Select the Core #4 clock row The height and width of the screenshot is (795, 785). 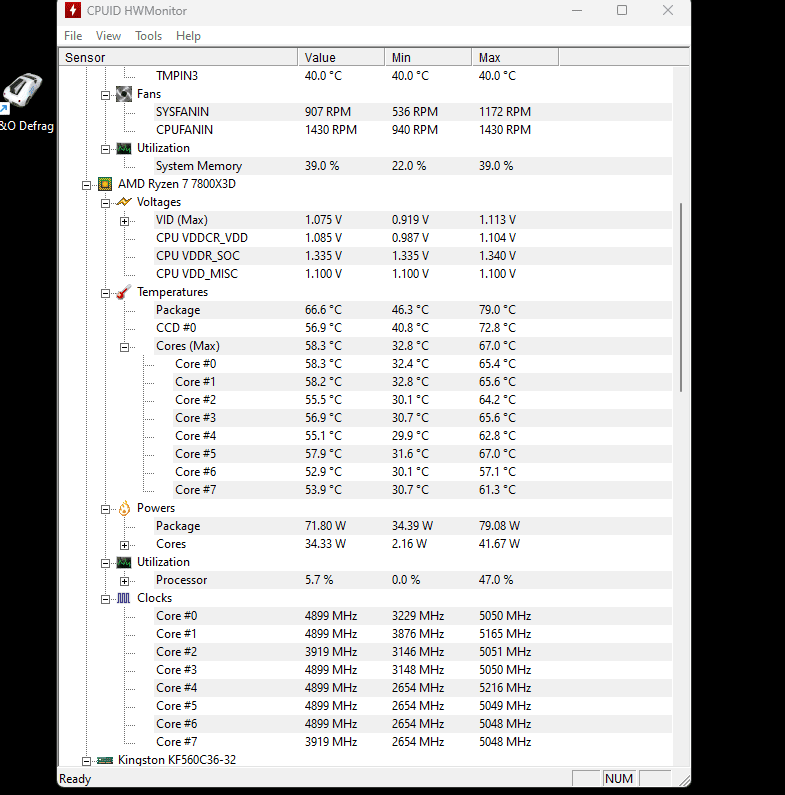click(x=413, y=688)
